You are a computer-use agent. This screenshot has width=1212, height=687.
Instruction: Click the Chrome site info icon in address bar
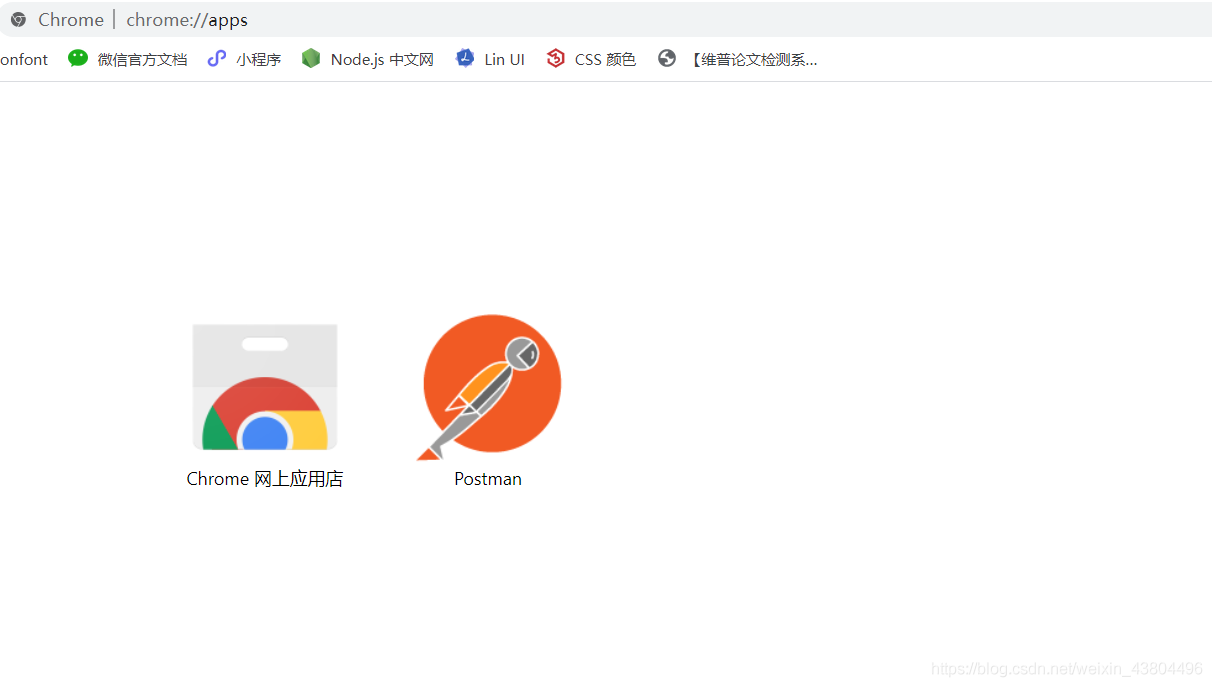(x=18, y=19)
